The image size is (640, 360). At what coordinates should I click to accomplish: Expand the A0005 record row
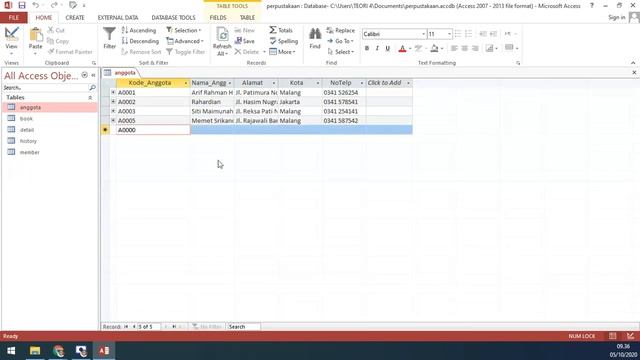point(113,120)
